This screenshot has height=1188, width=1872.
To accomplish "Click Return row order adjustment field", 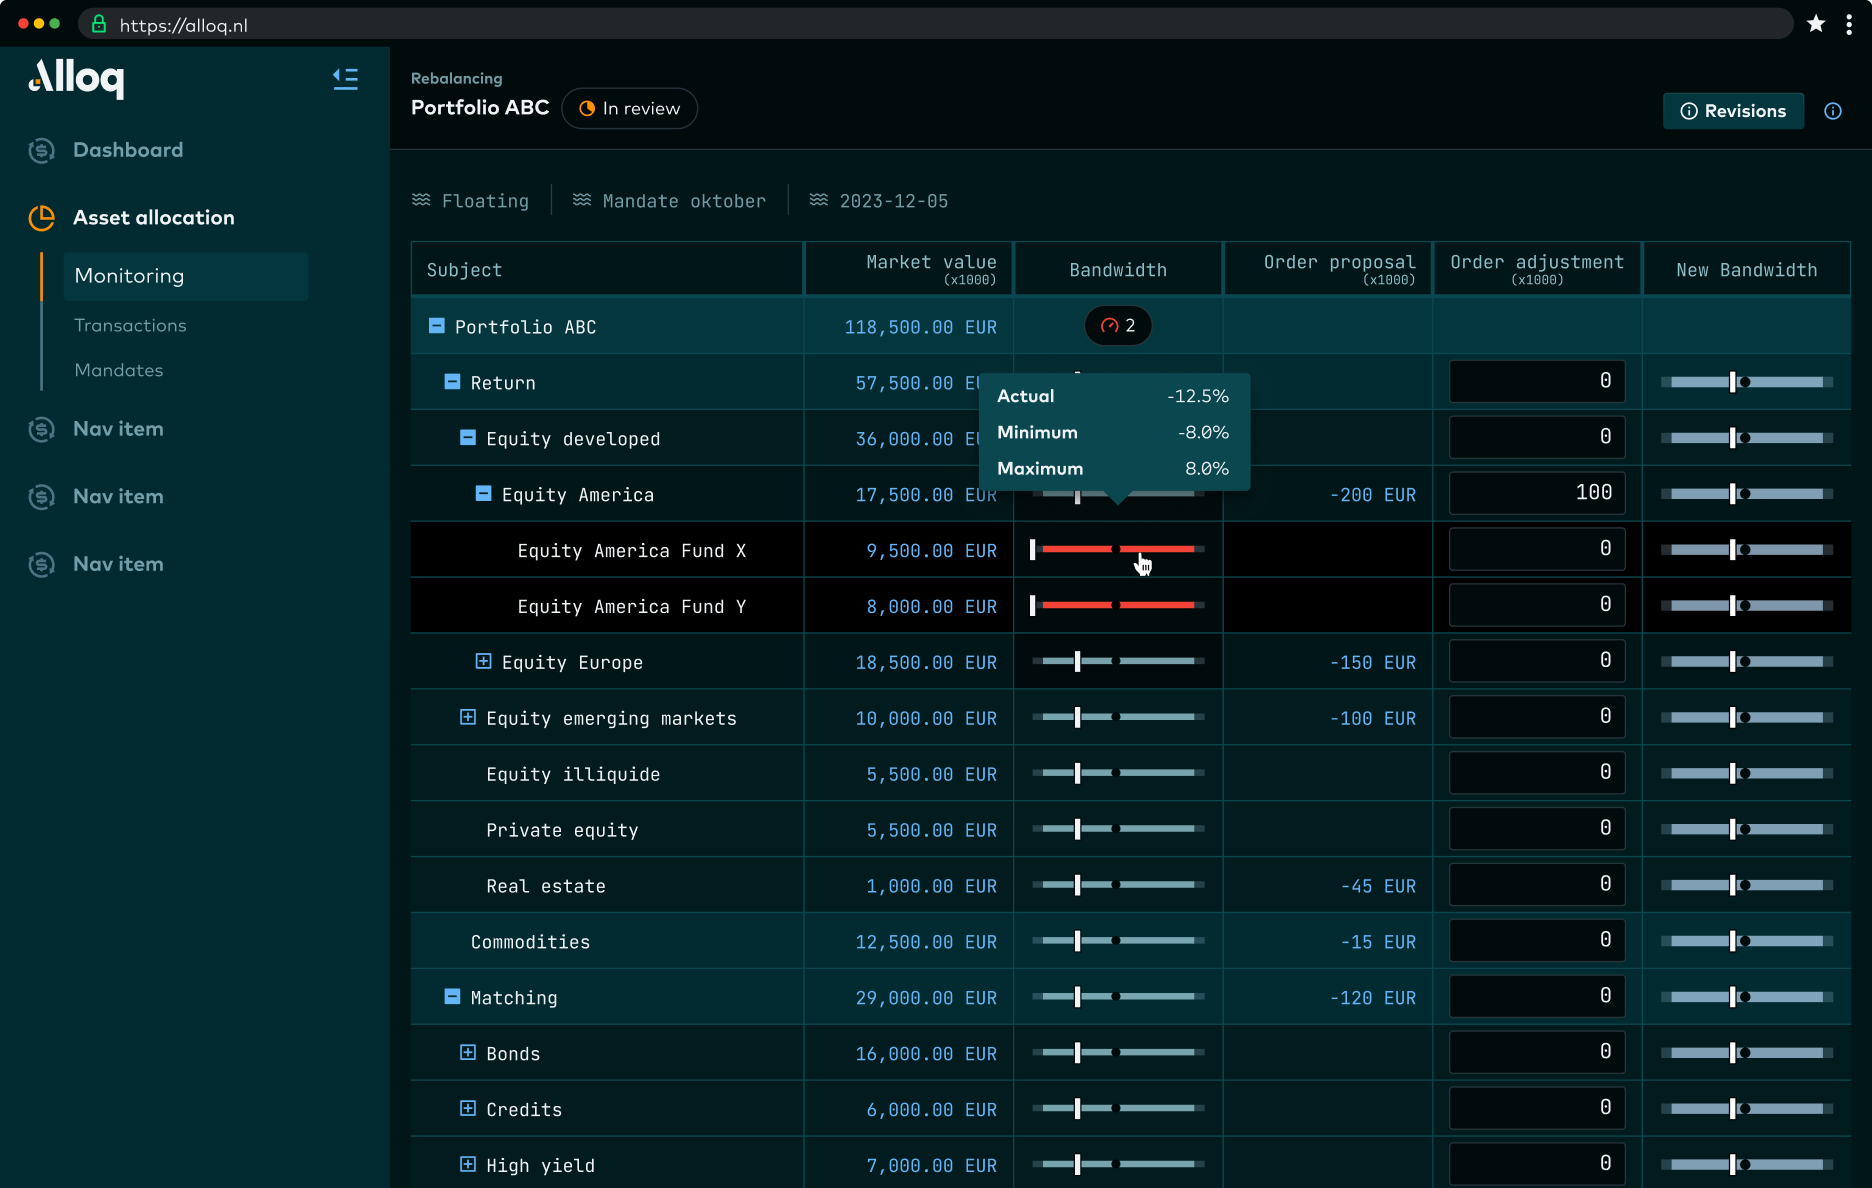I will tap(1537, 381).
